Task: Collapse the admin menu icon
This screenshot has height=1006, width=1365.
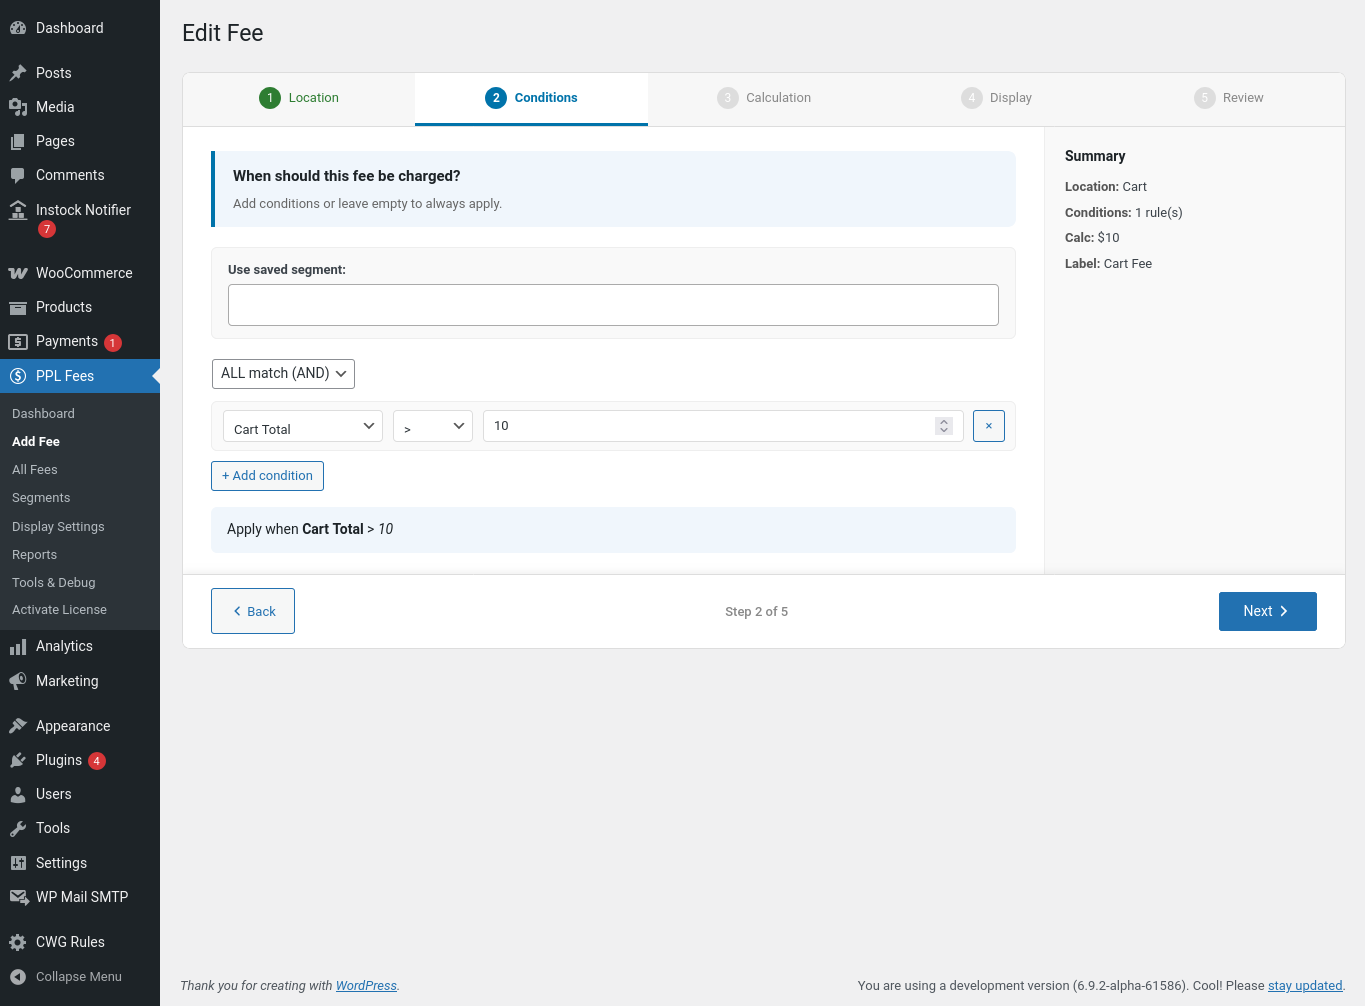Action: click(18, 977)
